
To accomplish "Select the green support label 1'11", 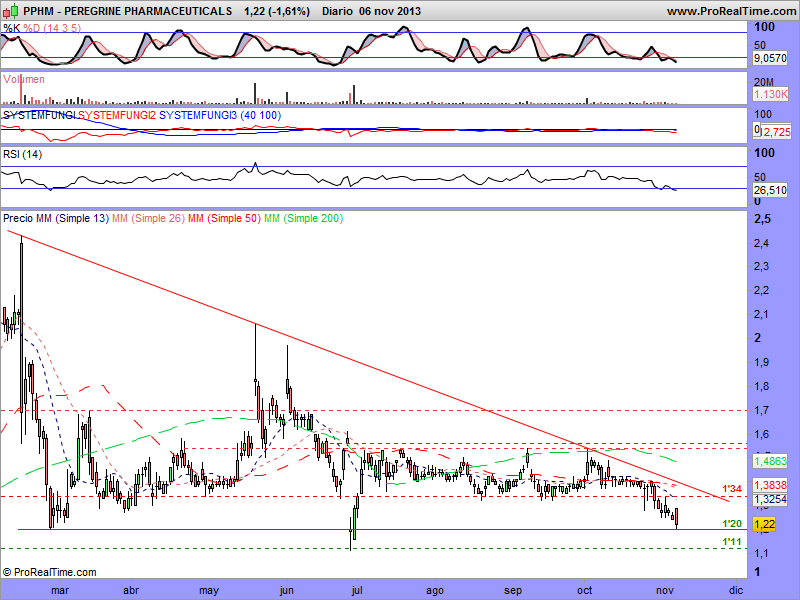I will click(732, 541).
